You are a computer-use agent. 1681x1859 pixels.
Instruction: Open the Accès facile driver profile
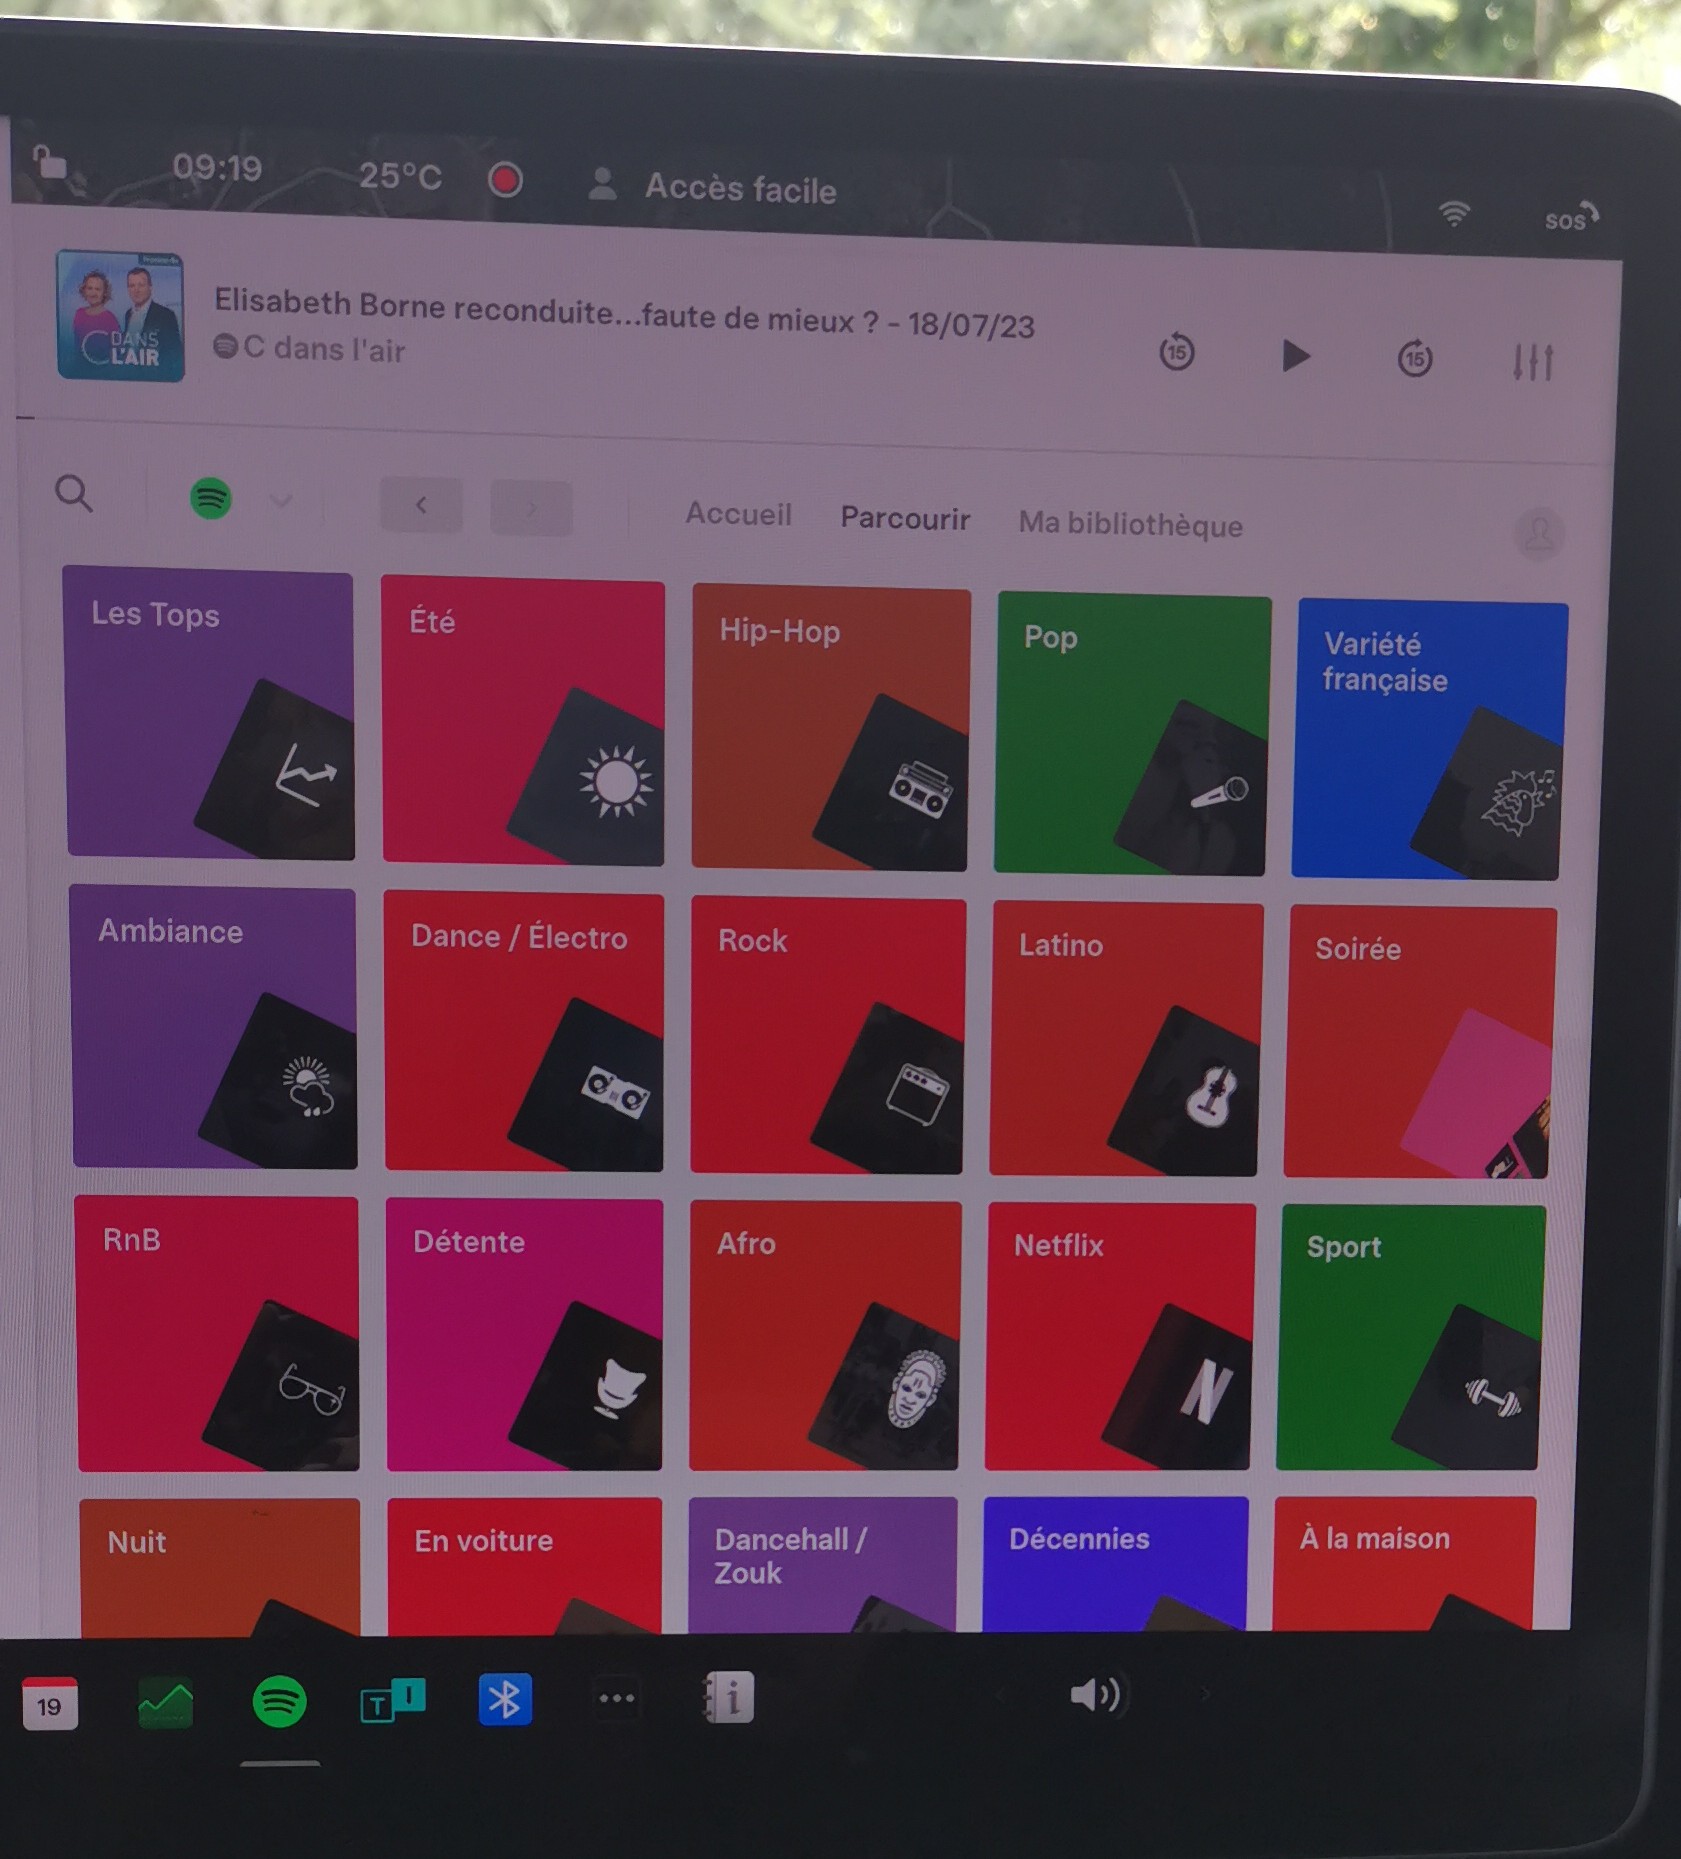coord(713,187)
